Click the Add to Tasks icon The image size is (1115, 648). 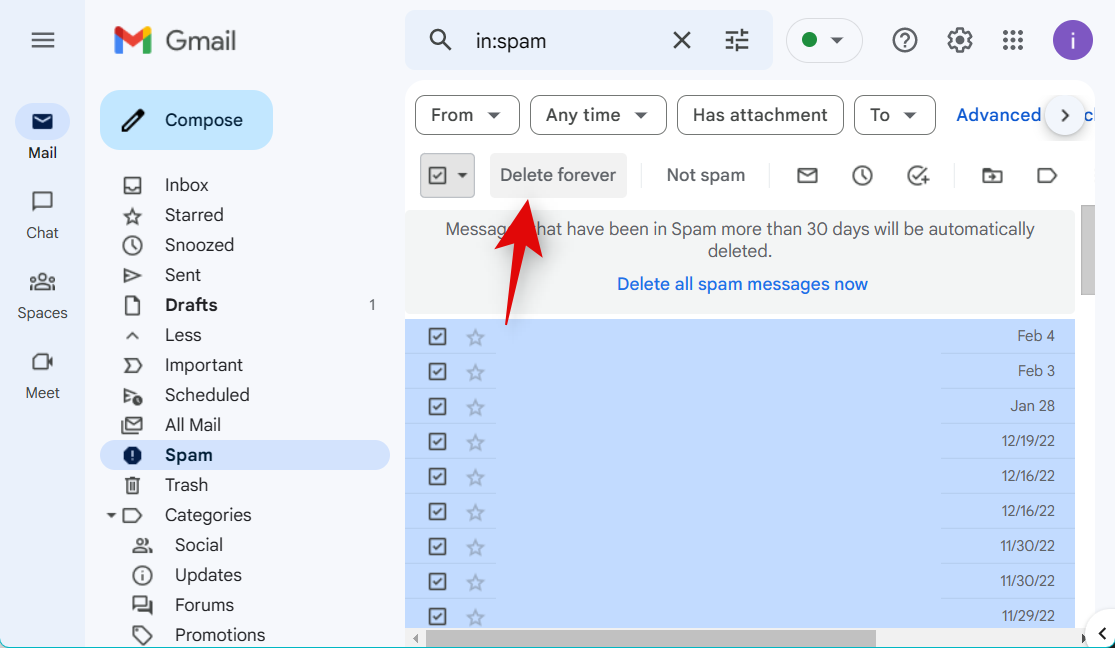918,175
